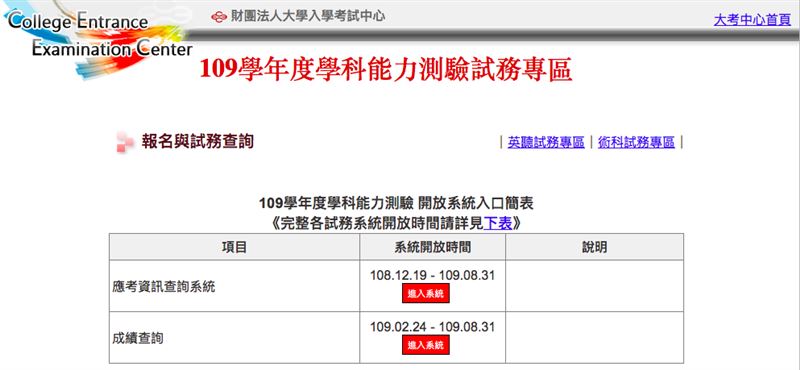
Task: Open the 大考中心首頁 link
Action: pyautogui.click(x=752, y=20)
